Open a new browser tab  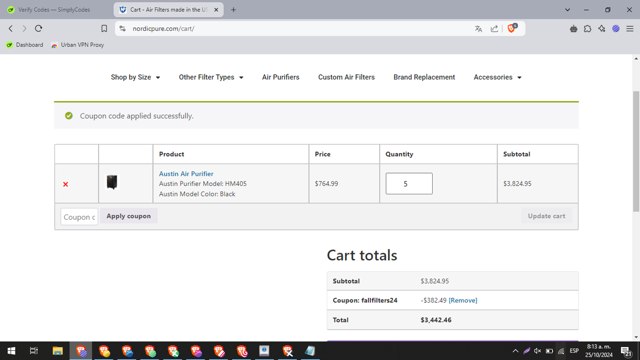coord(233,9)
